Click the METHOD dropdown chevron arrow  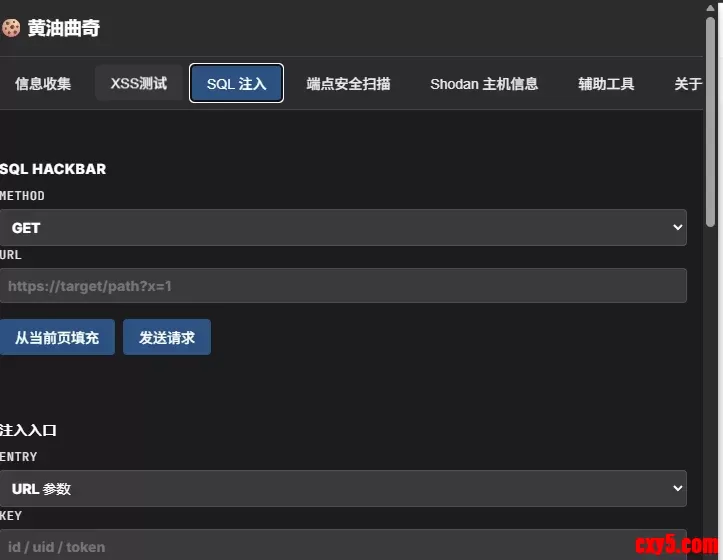pyautogui.click(x=677, y=227)
